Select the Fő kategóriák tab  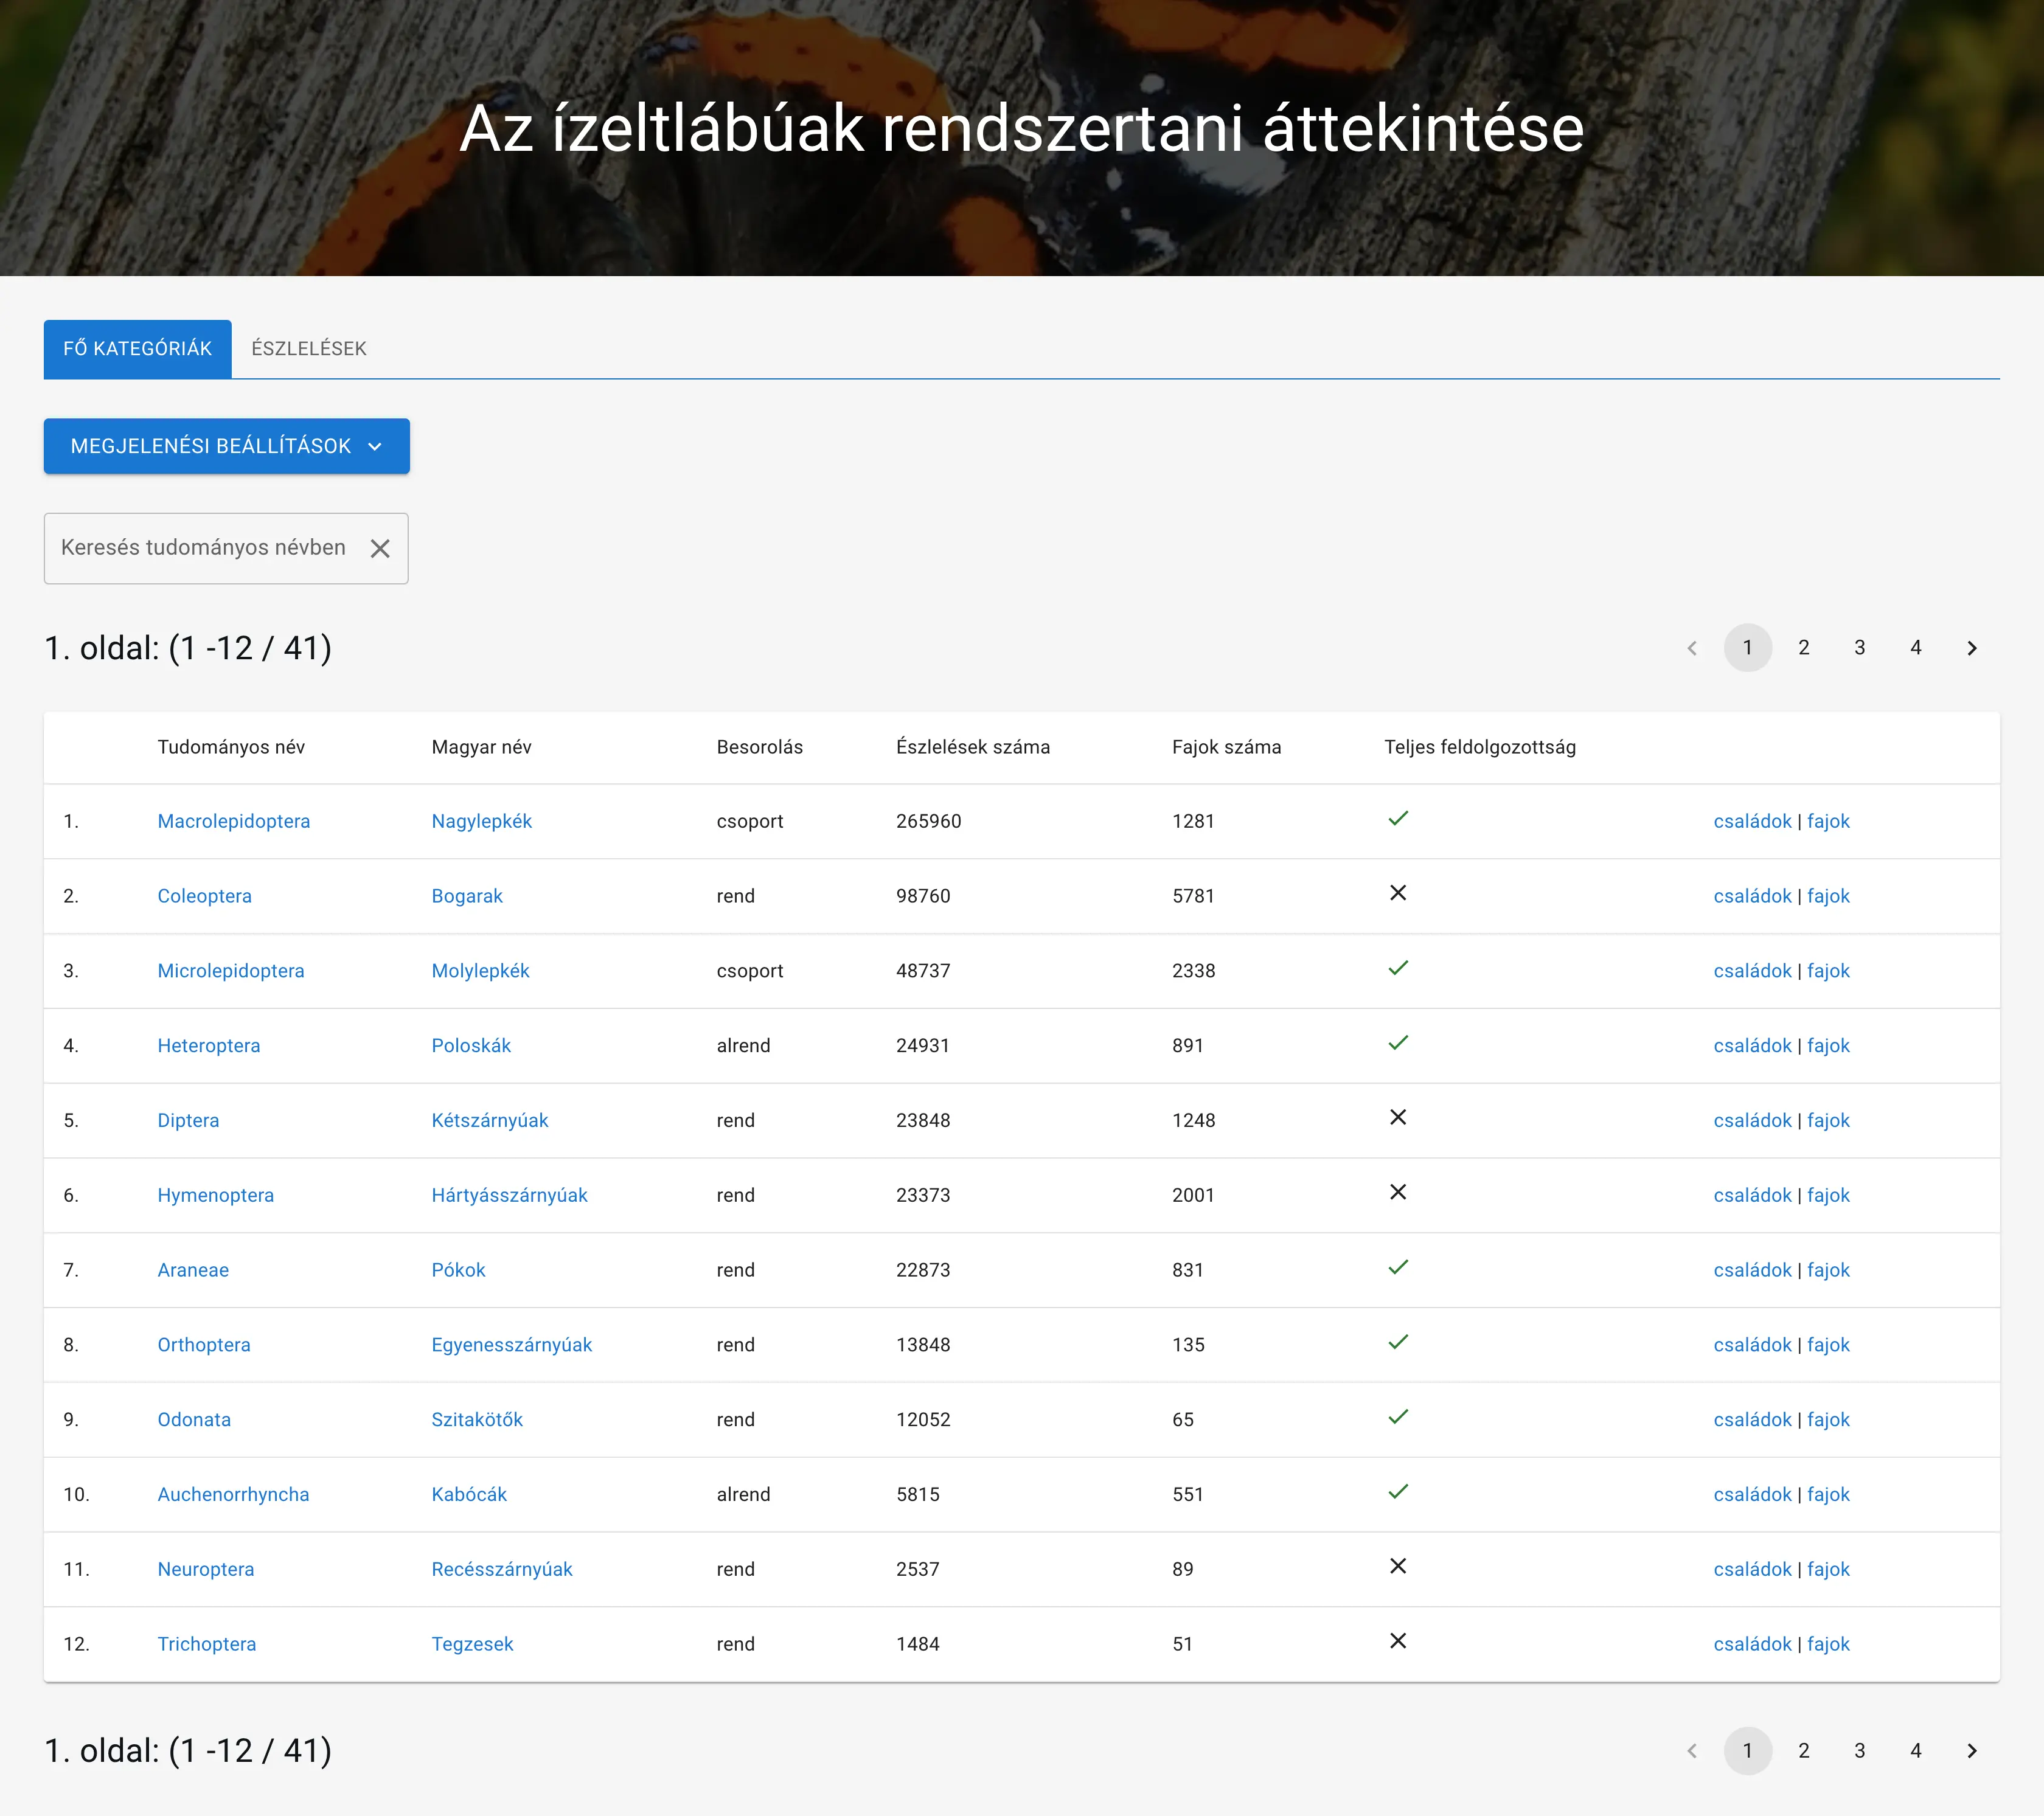[x=137, y=348]
